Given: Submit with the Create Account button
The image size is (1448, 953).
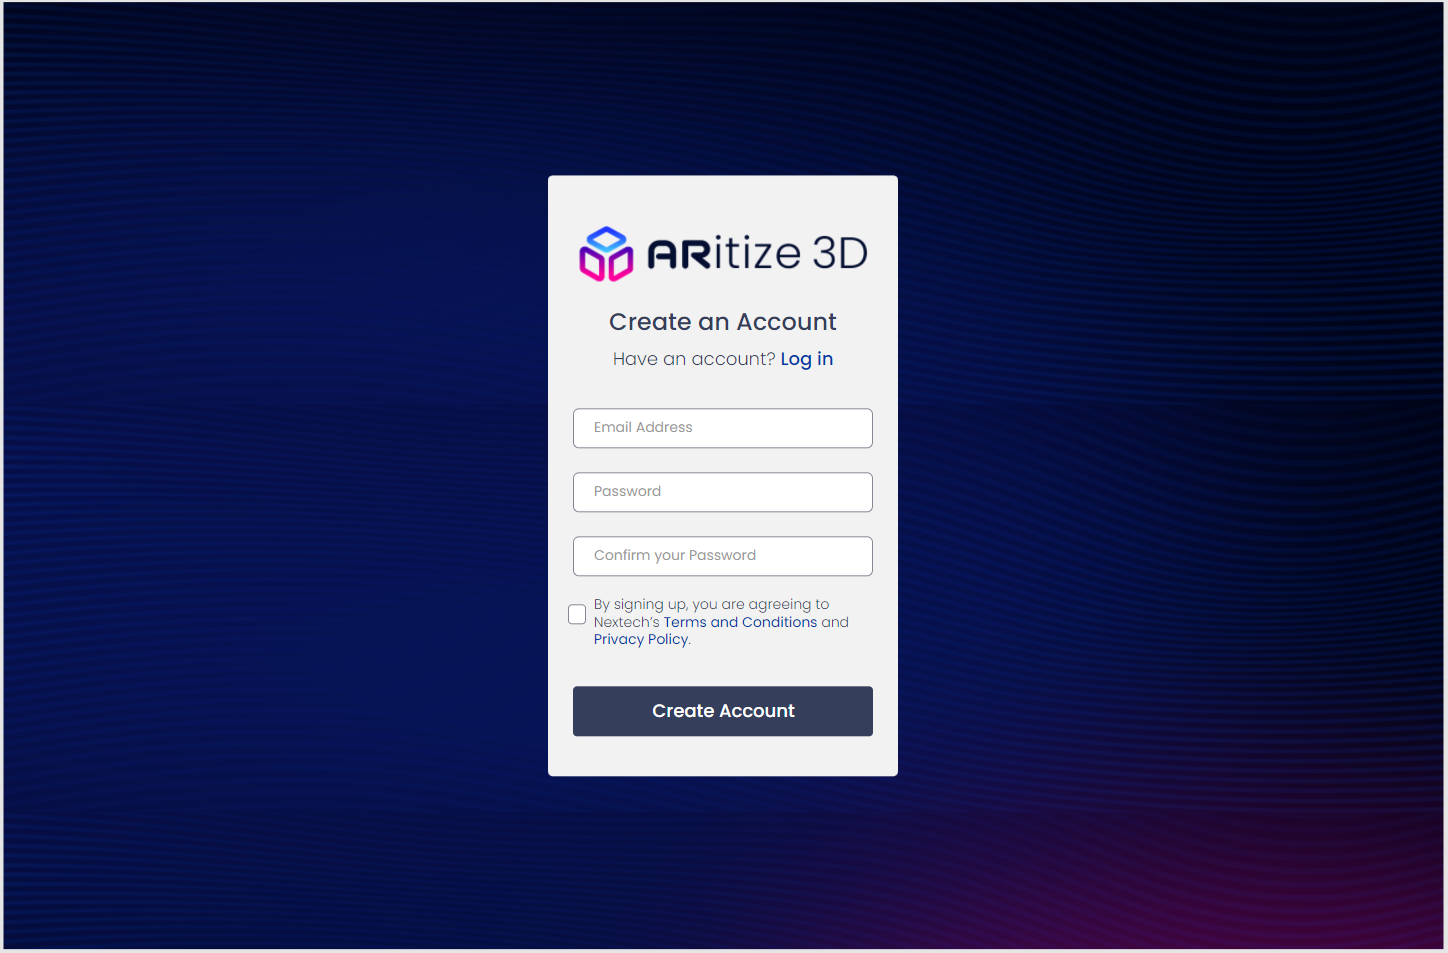Looking at the screenshot, I should [723, 711].
